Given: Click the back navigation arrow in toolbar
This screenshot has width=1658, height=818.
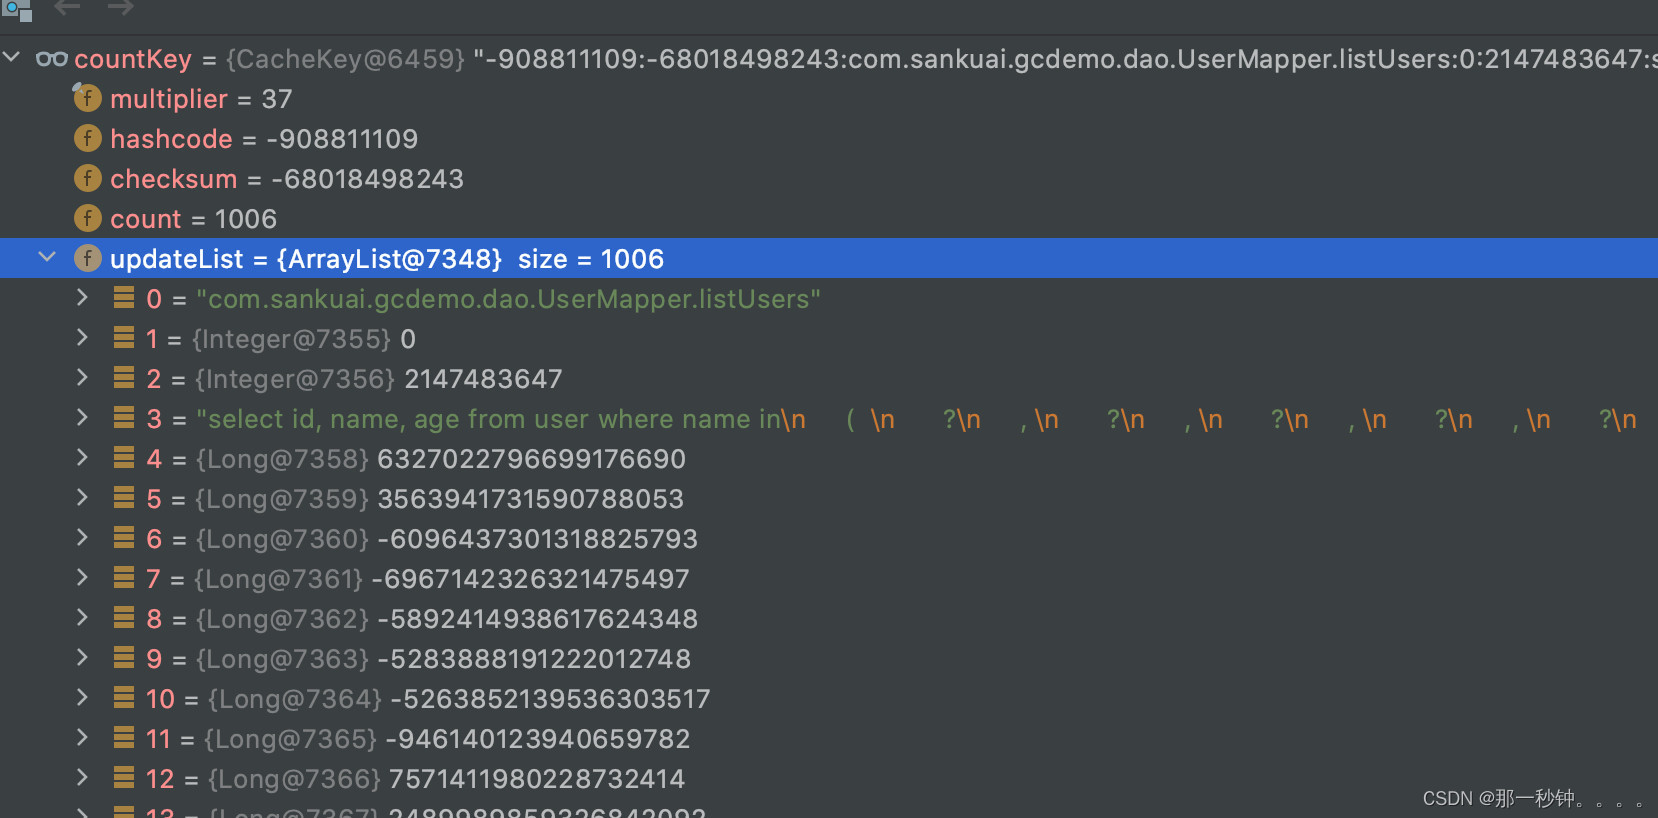Looking at the screenshot, I should tap(67, 8).
